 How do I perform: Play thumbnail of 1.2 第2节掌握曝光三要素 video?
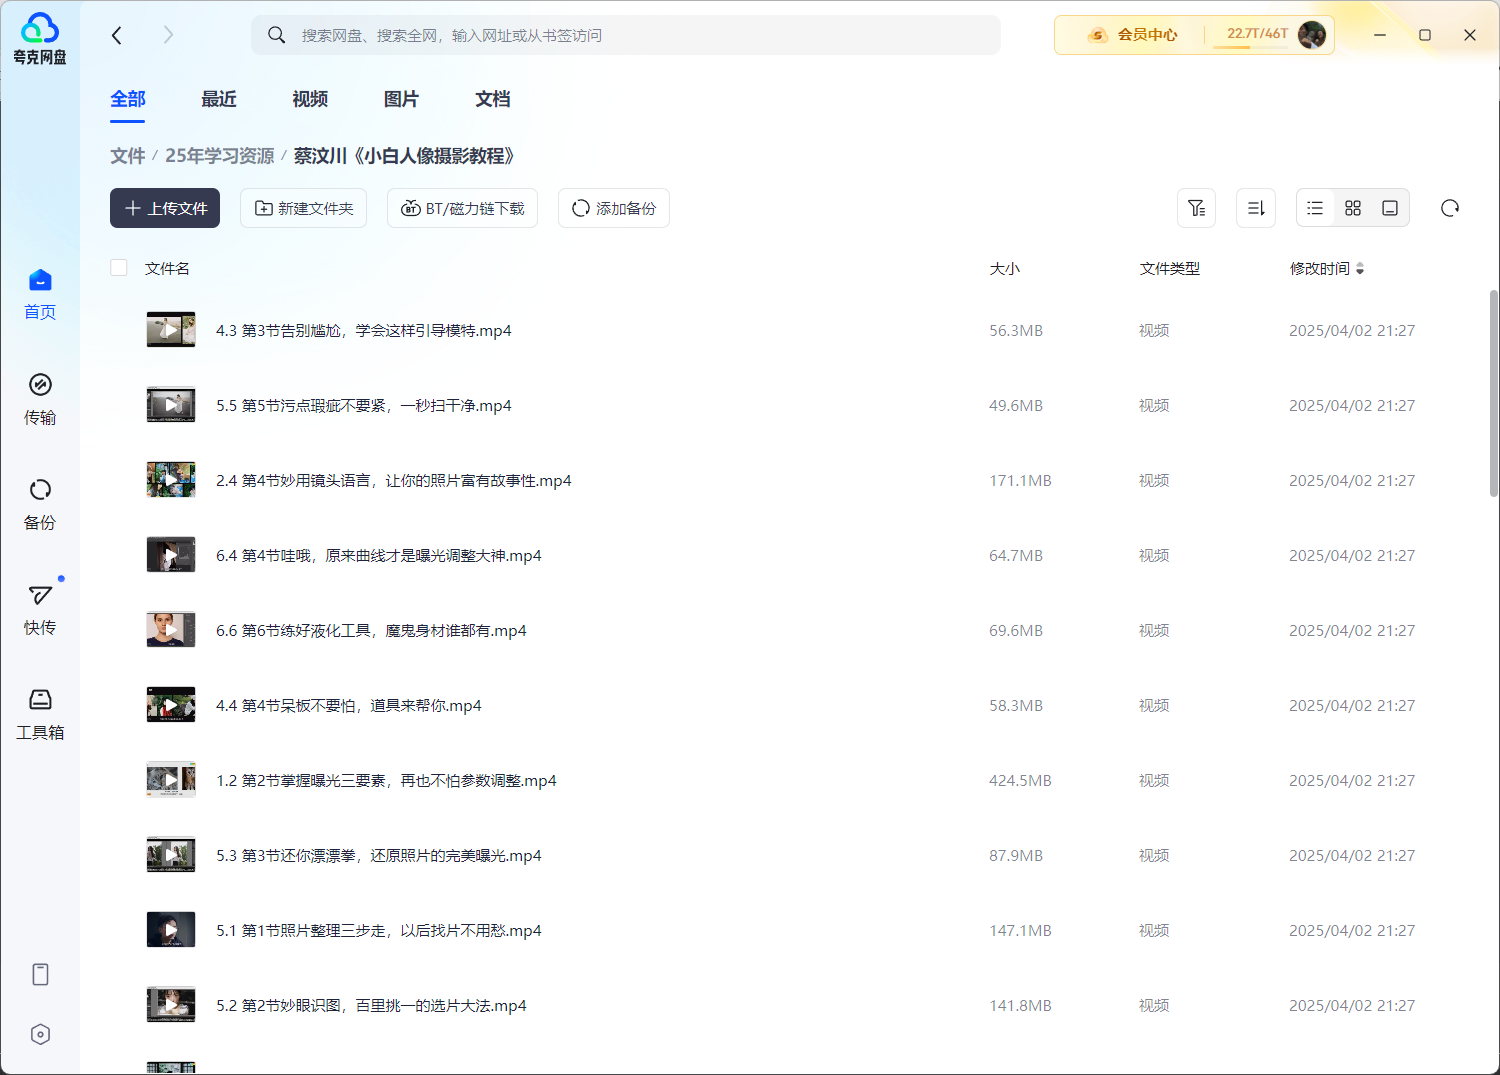click(171, 780)
